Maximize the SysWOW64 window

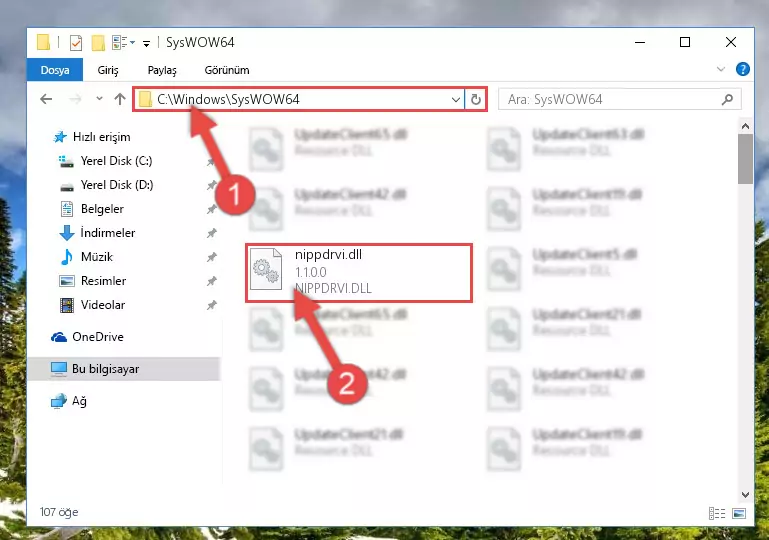685,42
